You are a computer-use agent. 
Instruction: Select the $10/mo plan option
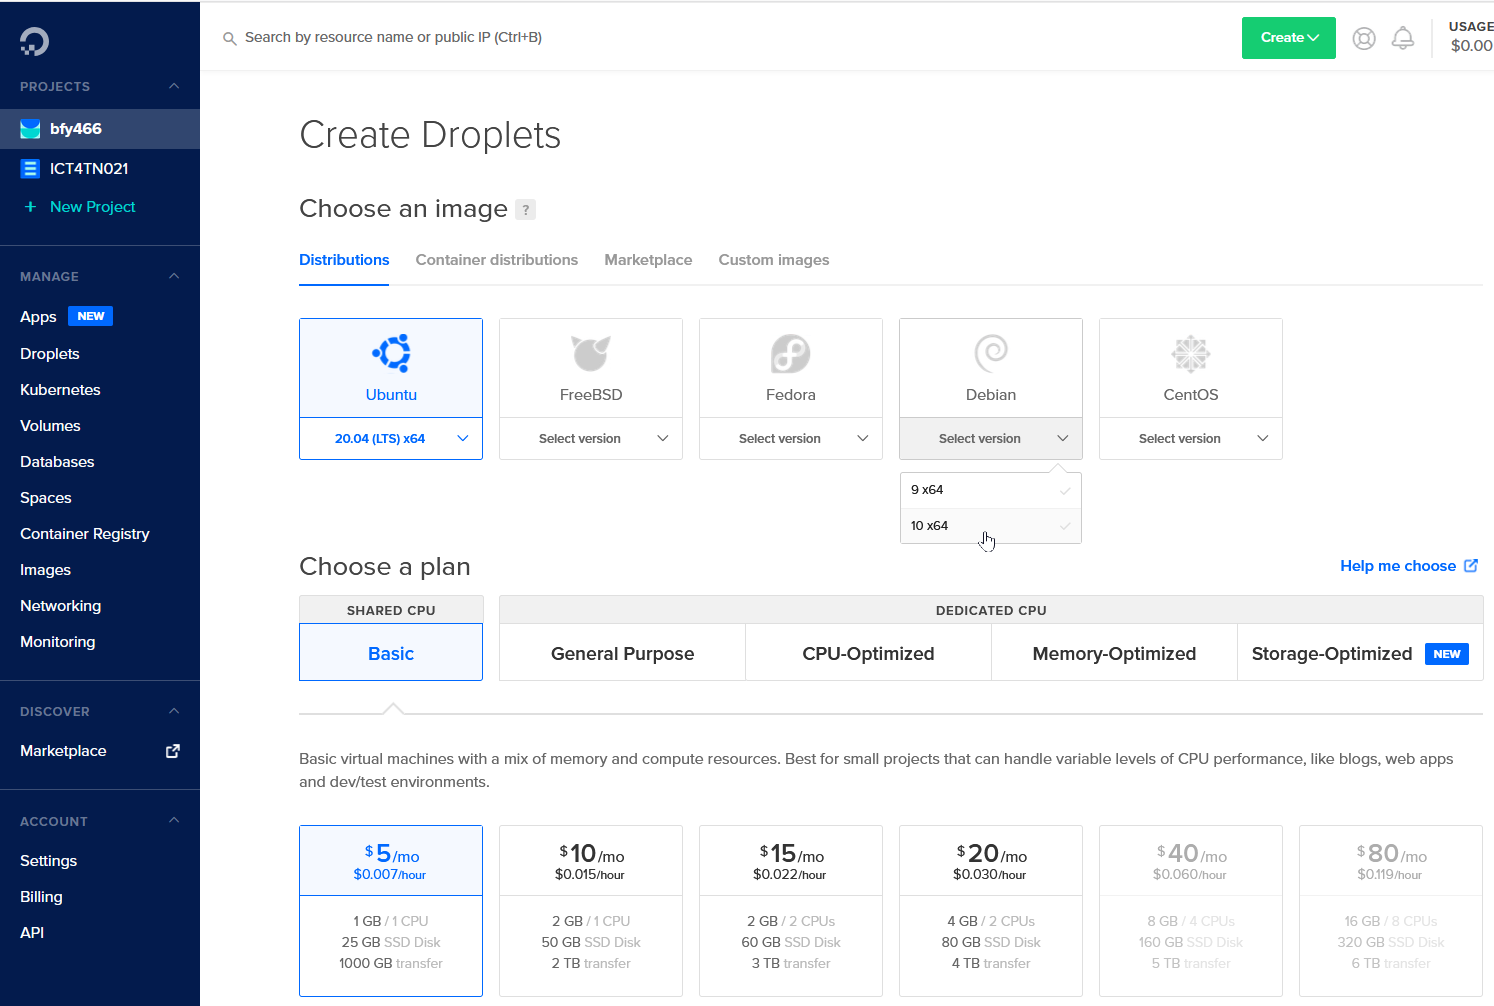pyautogui.click(x=590, y=910)
